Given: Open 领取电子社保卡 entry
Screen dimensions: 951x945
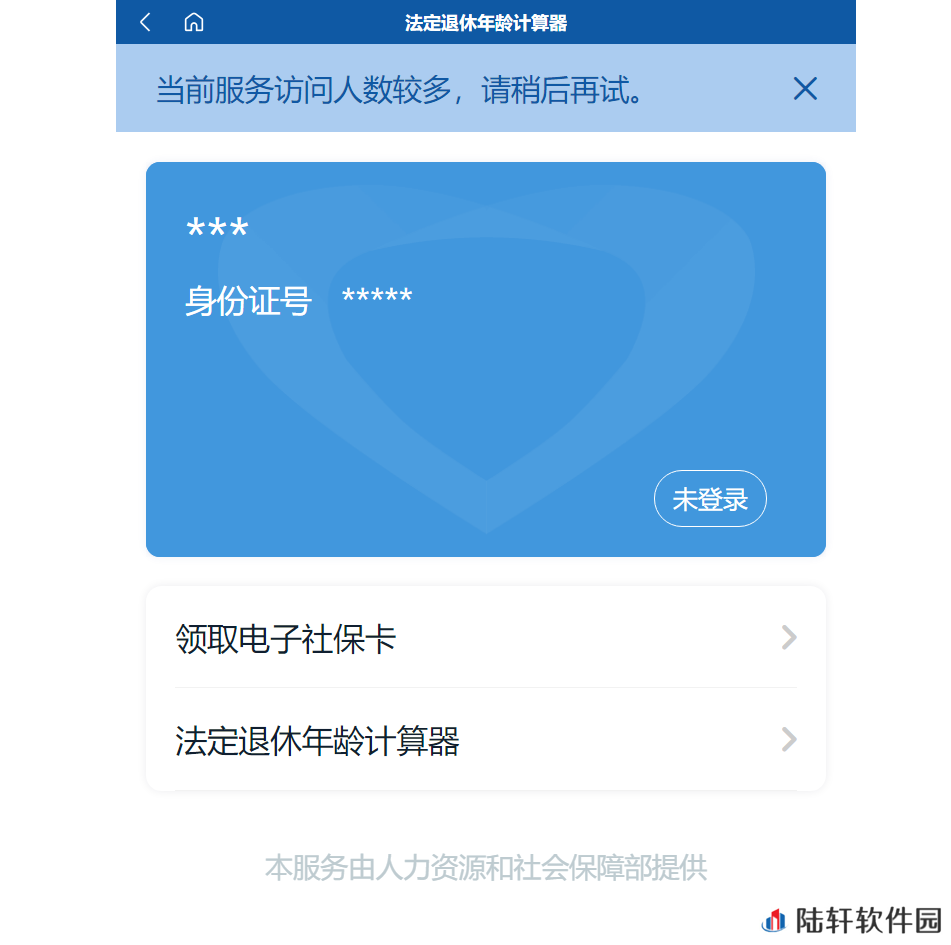Looking at the screenshot, I should (485, 637).
